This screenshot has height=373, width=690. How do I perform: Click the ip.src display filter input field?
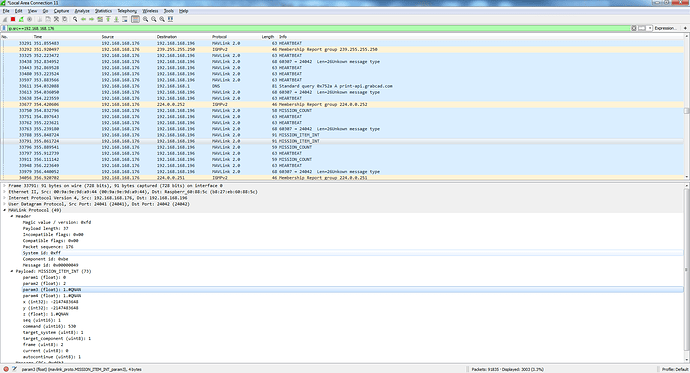[x=319, y=28]
